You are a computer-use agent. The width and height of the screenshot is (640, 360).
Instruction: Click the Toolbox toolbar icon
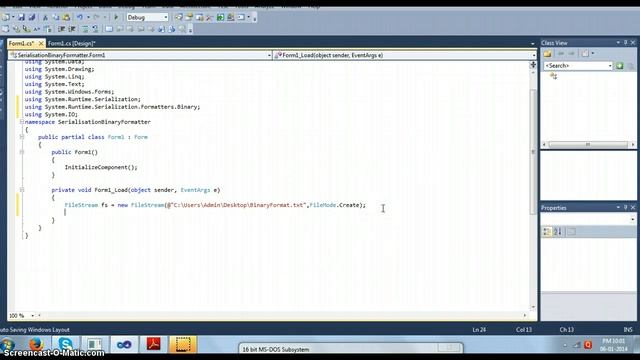[210, 17]
